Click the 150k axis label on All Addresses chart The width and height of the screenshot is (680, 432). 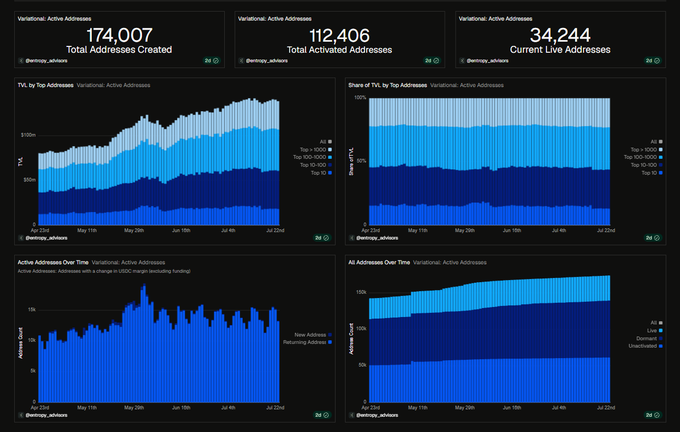pyautogui.click(x=361, y=292)
